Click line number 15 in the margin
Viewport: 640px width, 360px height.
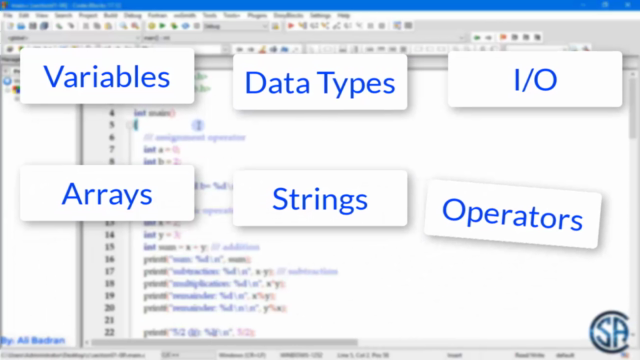pos(109,247)
